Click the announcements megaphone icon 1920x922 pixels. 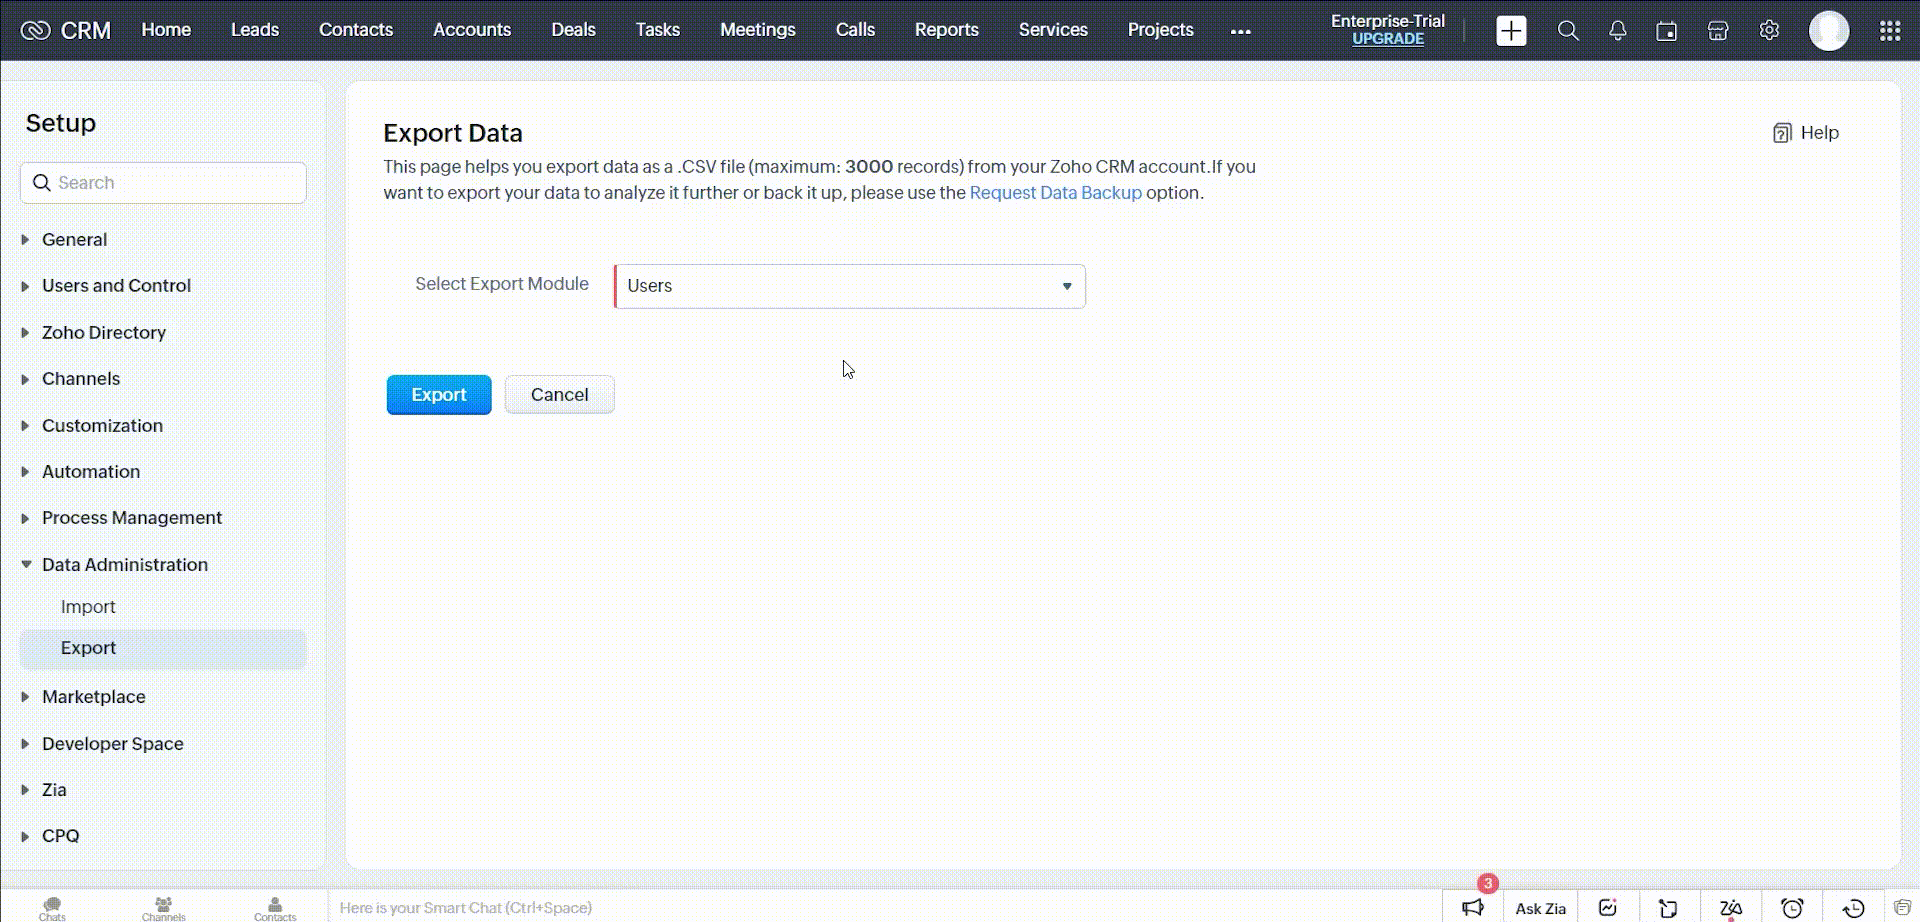coord(1473,907)
